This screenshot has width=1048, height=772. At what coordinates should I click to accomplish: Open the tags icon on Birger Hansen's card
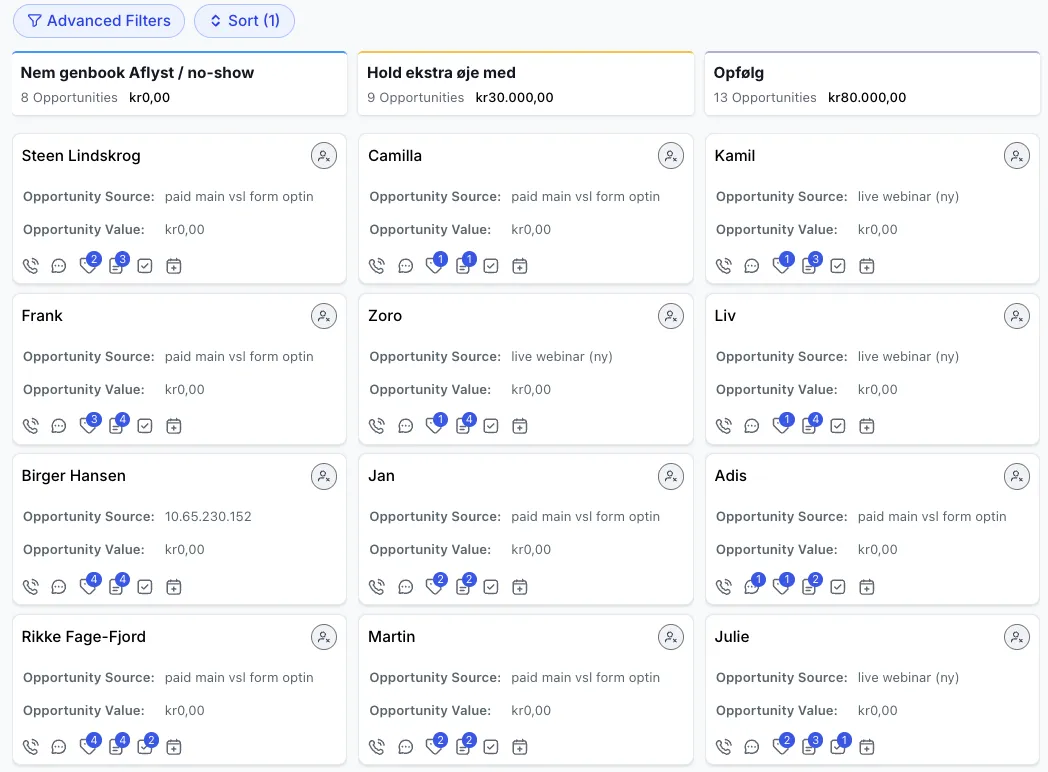coord(88,587)
